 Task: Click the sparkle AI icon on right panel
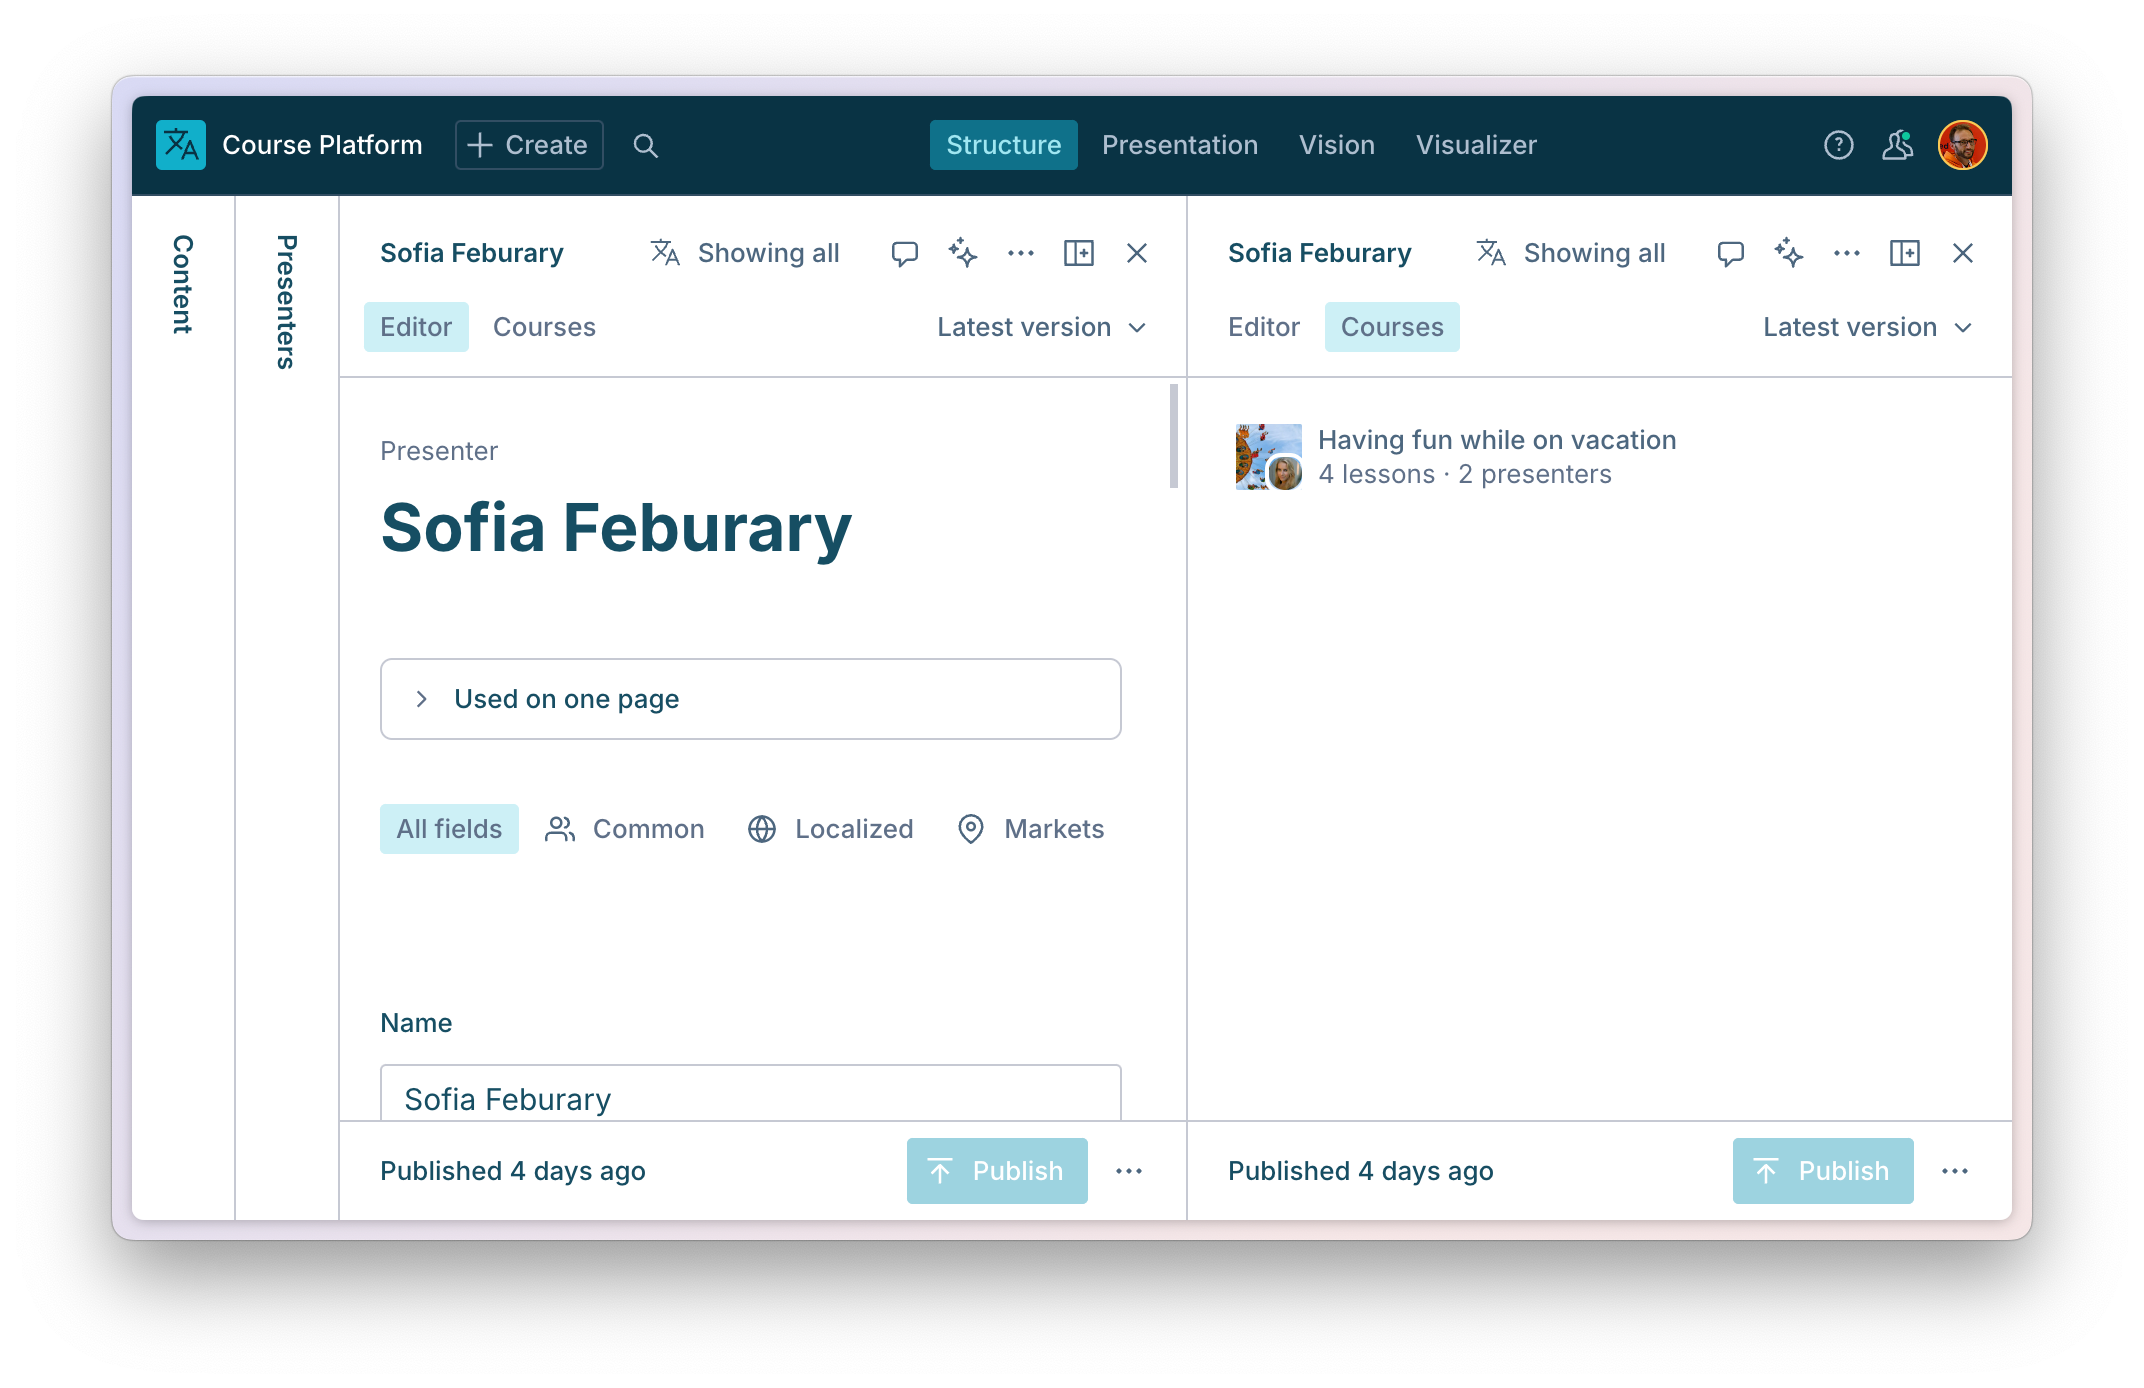[1786, 253]
